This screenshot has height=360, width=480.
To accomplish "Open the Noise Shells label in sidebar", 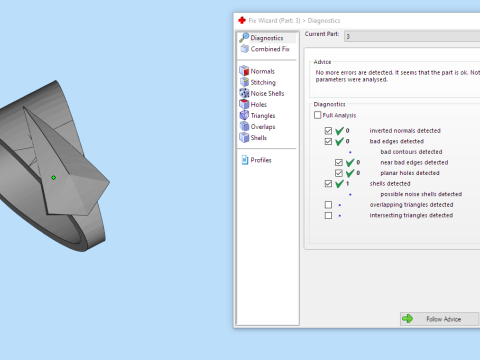I will [268, 93].
